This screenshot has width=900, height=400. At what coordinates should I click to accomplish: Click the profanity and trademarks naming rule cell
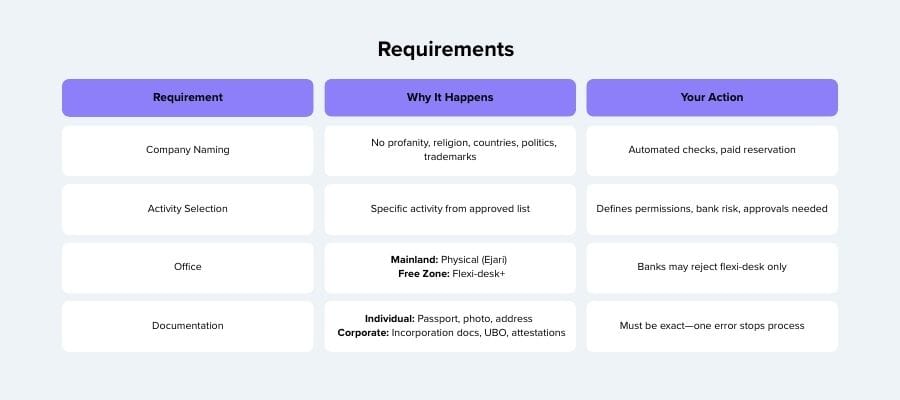coord(450,150)
